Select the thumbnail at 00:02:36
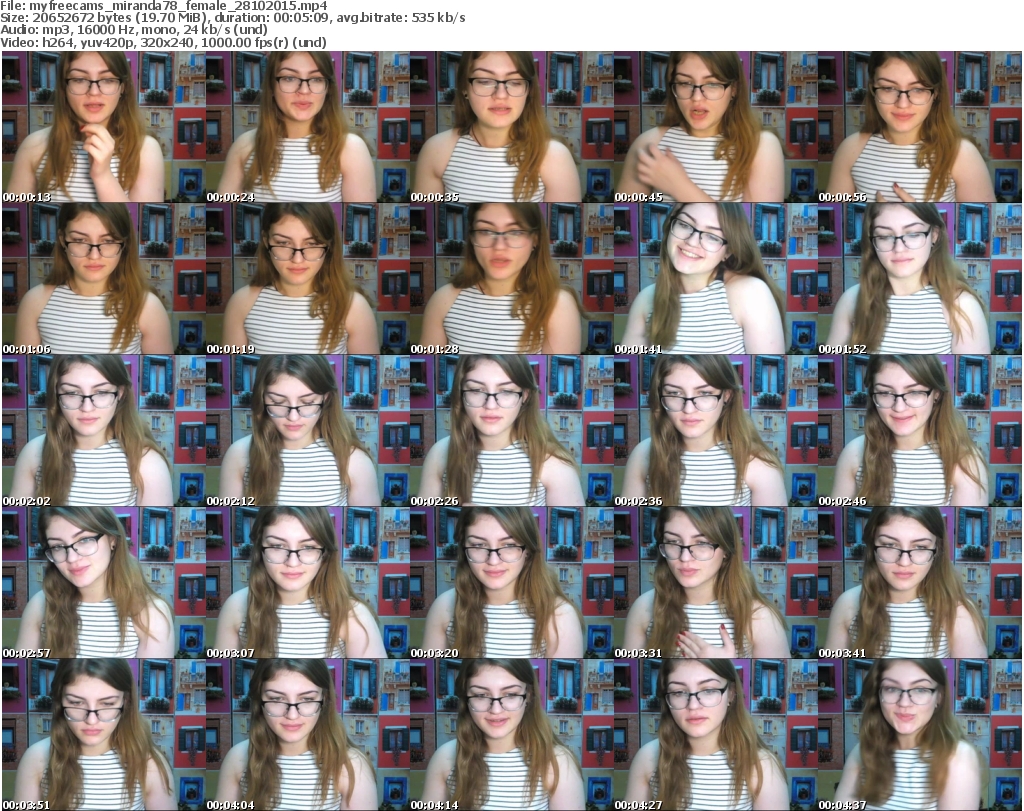 [x=715, y=431]
